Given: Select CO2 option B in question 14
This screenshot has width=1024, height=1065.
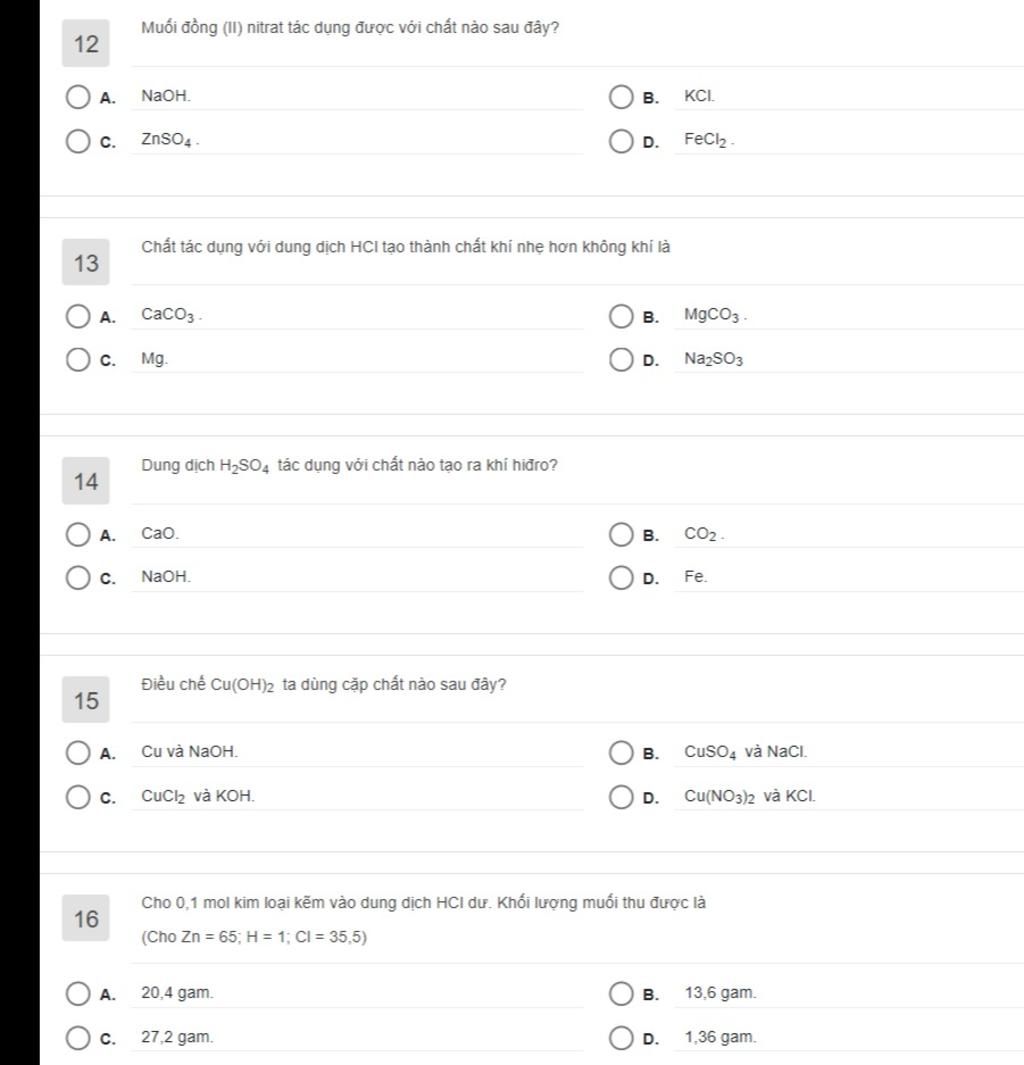Looking at the screenshot, I should [x=621, y=535].
